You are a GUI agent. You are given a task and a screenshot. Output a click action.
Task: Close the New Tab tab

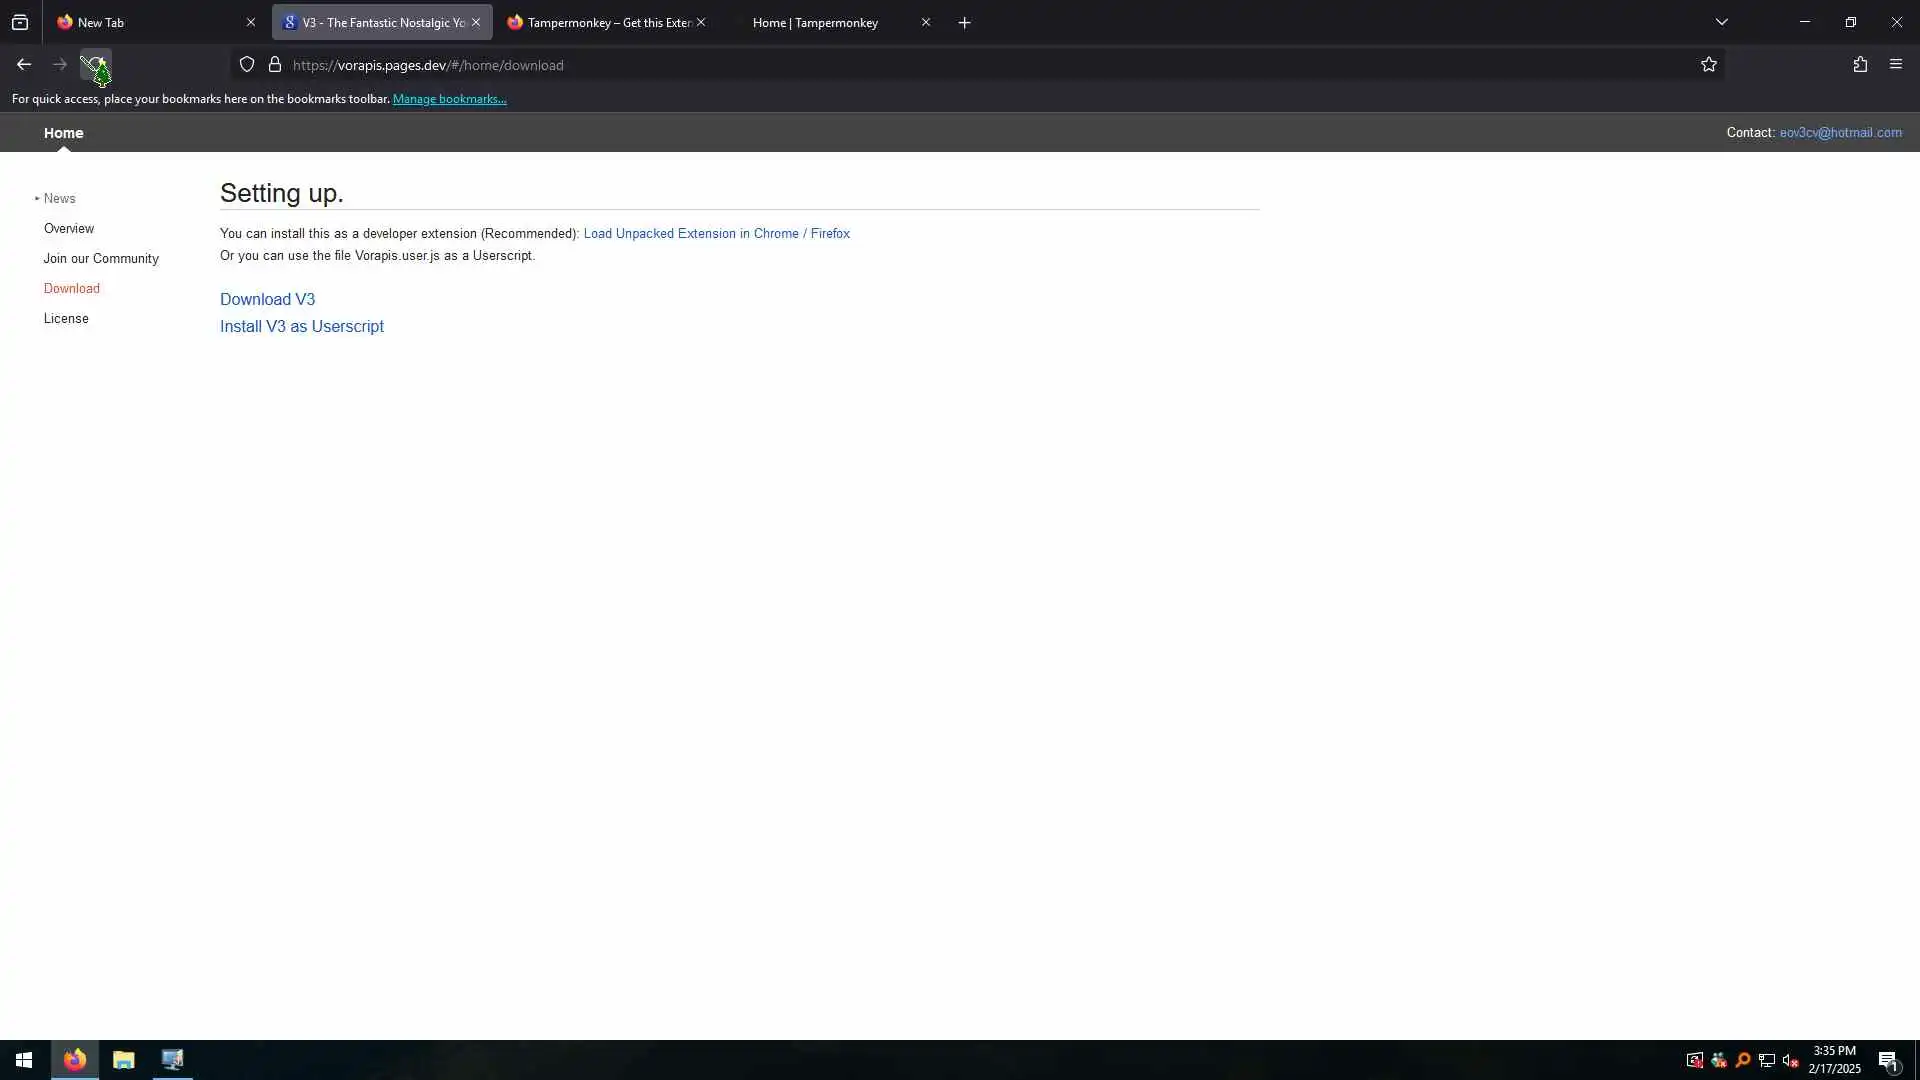click(251, 22)
